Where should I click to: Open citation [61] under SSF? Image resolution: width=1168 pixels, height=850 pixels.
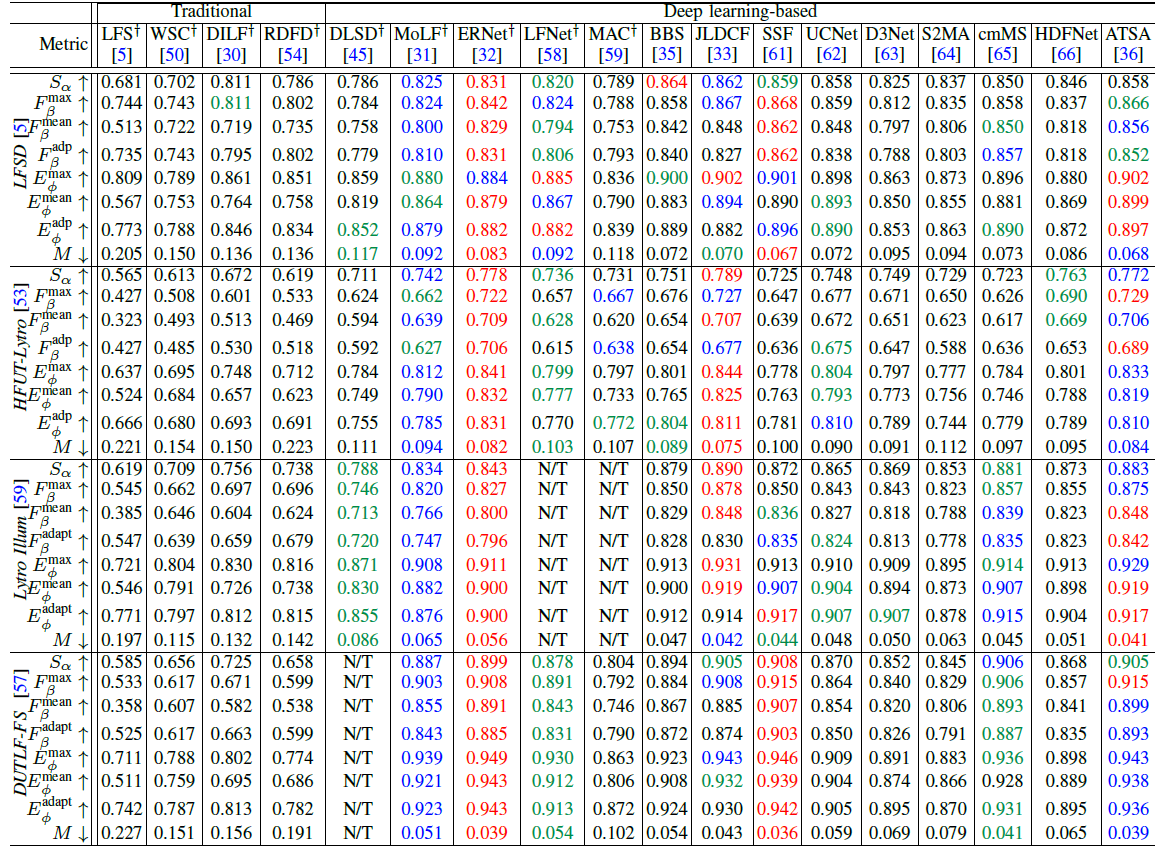tap(777, 54)
